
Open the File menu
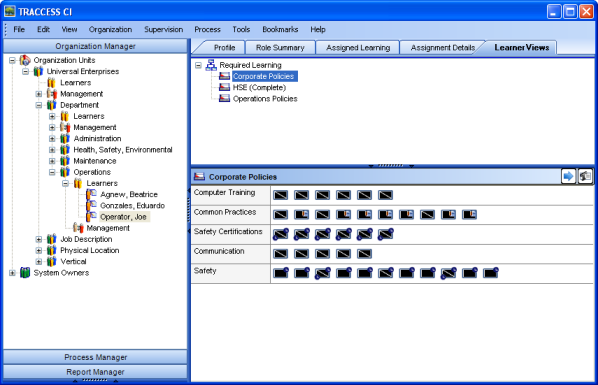(19, 29)
